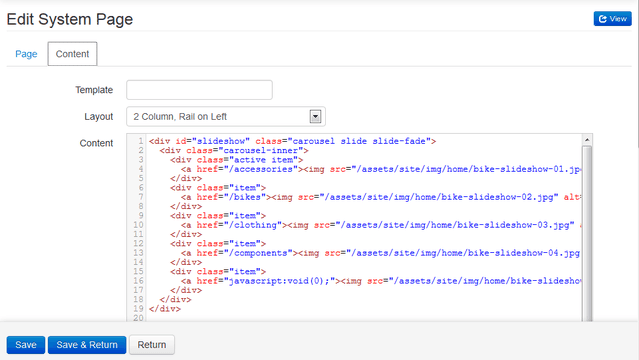Open the Layout dropdown
The width and height of the screenshot is (639, 360).
point(226,117)
